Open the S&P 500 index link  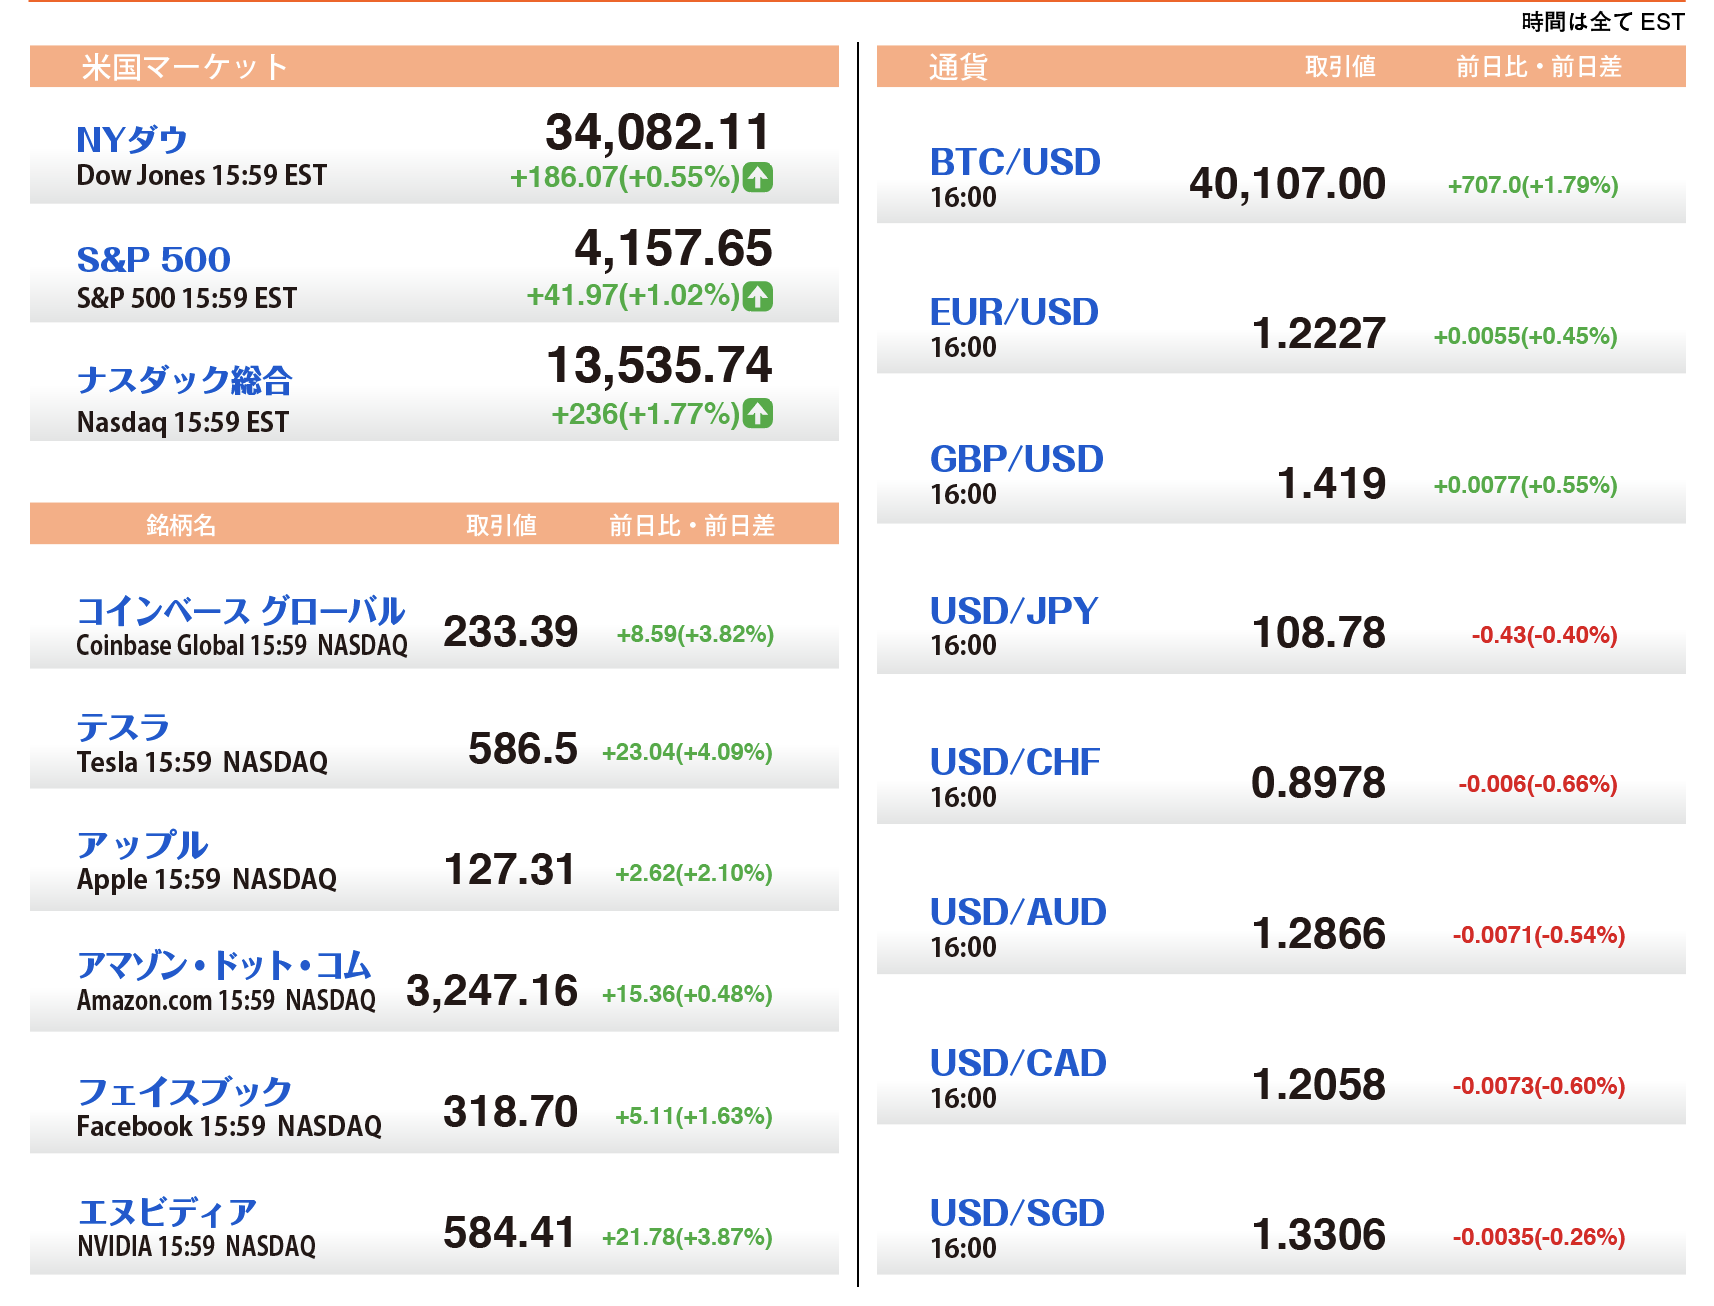(154, 260)
